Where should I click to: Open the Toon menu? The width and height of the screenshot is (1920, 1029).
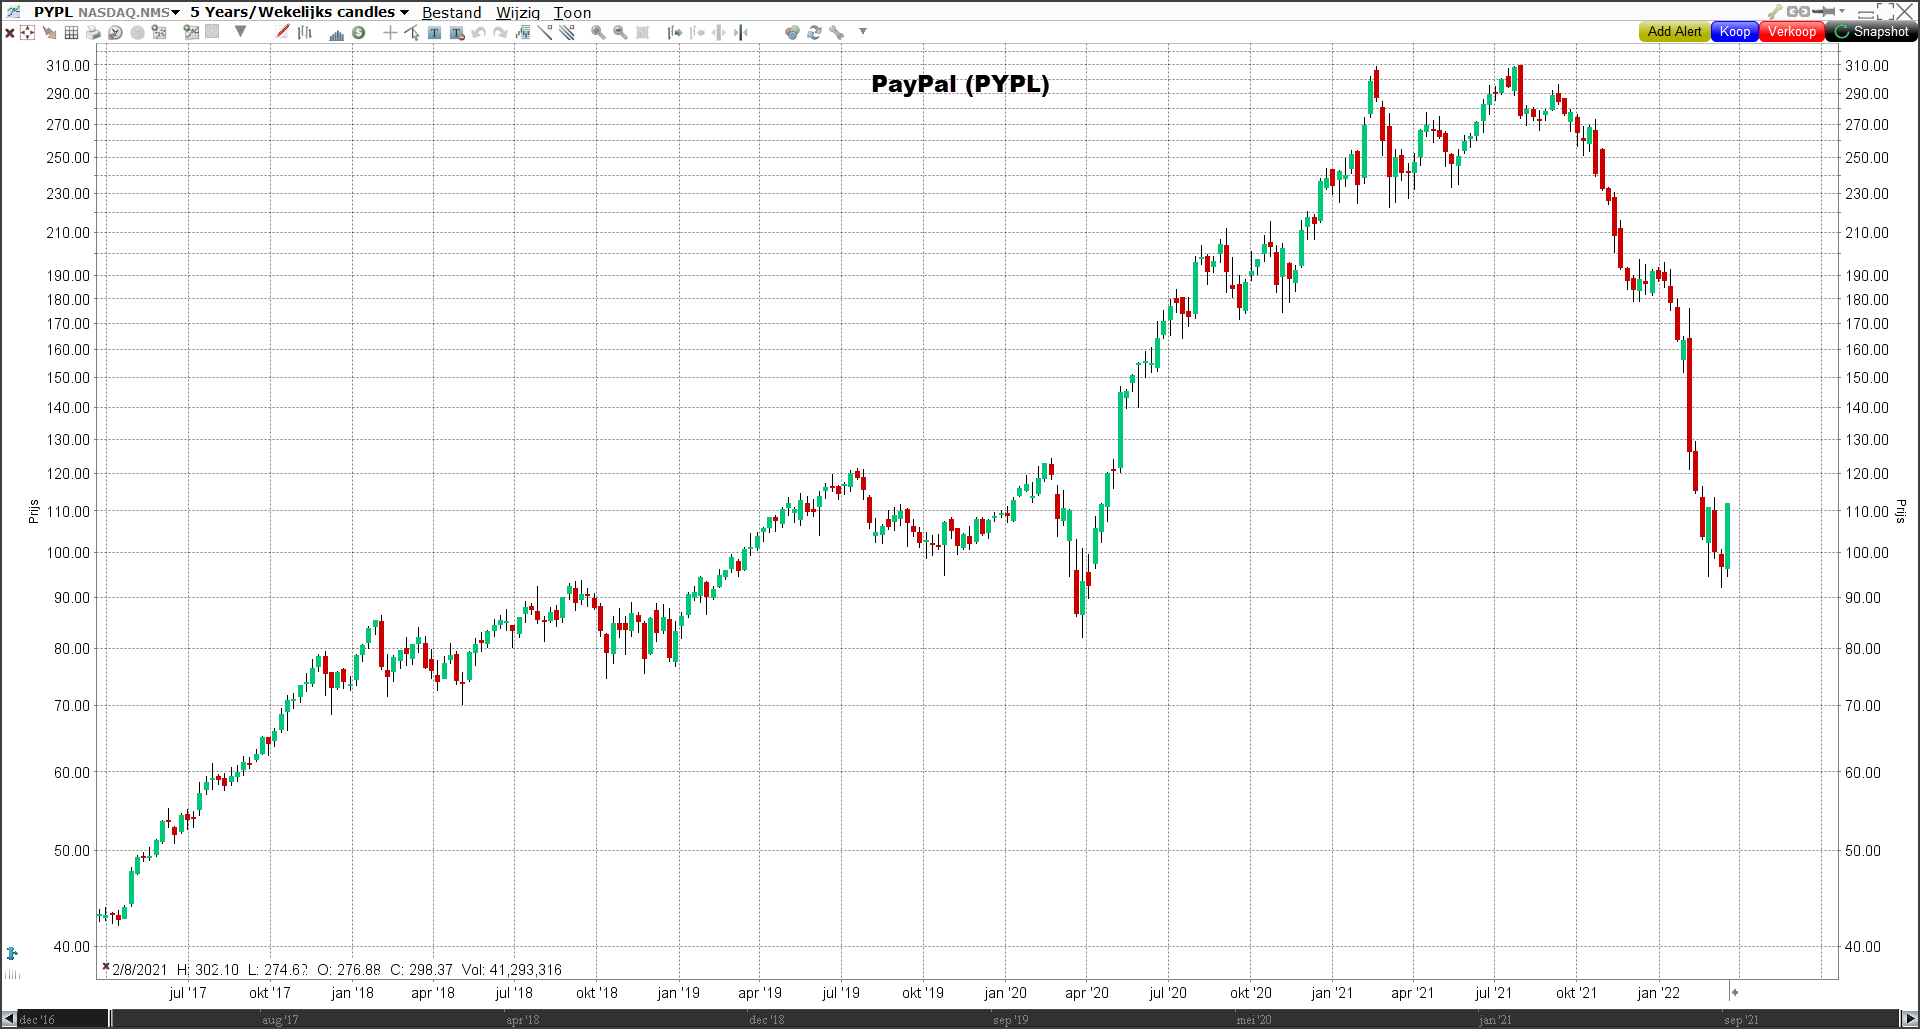572,12
